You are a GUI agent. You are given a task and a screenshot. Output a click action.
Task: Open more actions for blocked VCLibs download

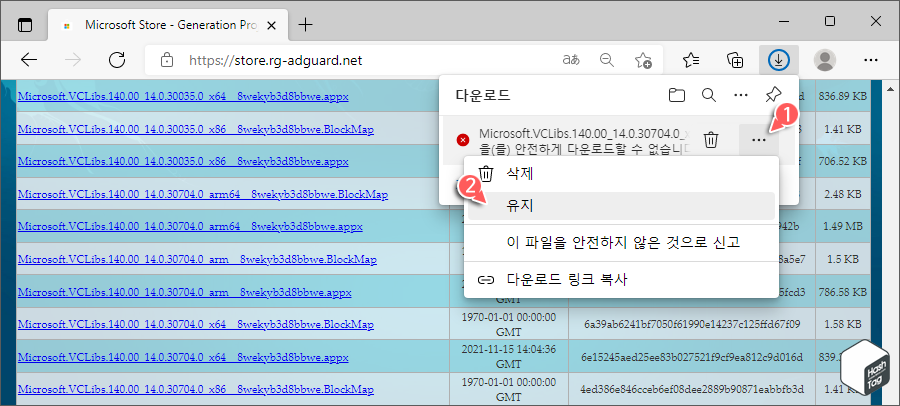pyautogui.click(x=758, y=140)
